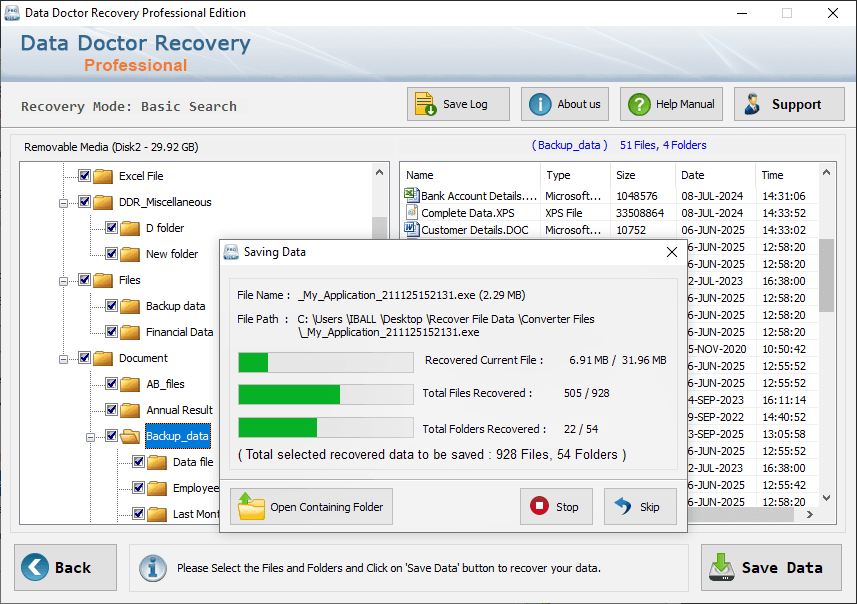Click the Recovered Current File progress bar
Image resolution: width=857 pixels, height=604 pixels.
point(326,362)
